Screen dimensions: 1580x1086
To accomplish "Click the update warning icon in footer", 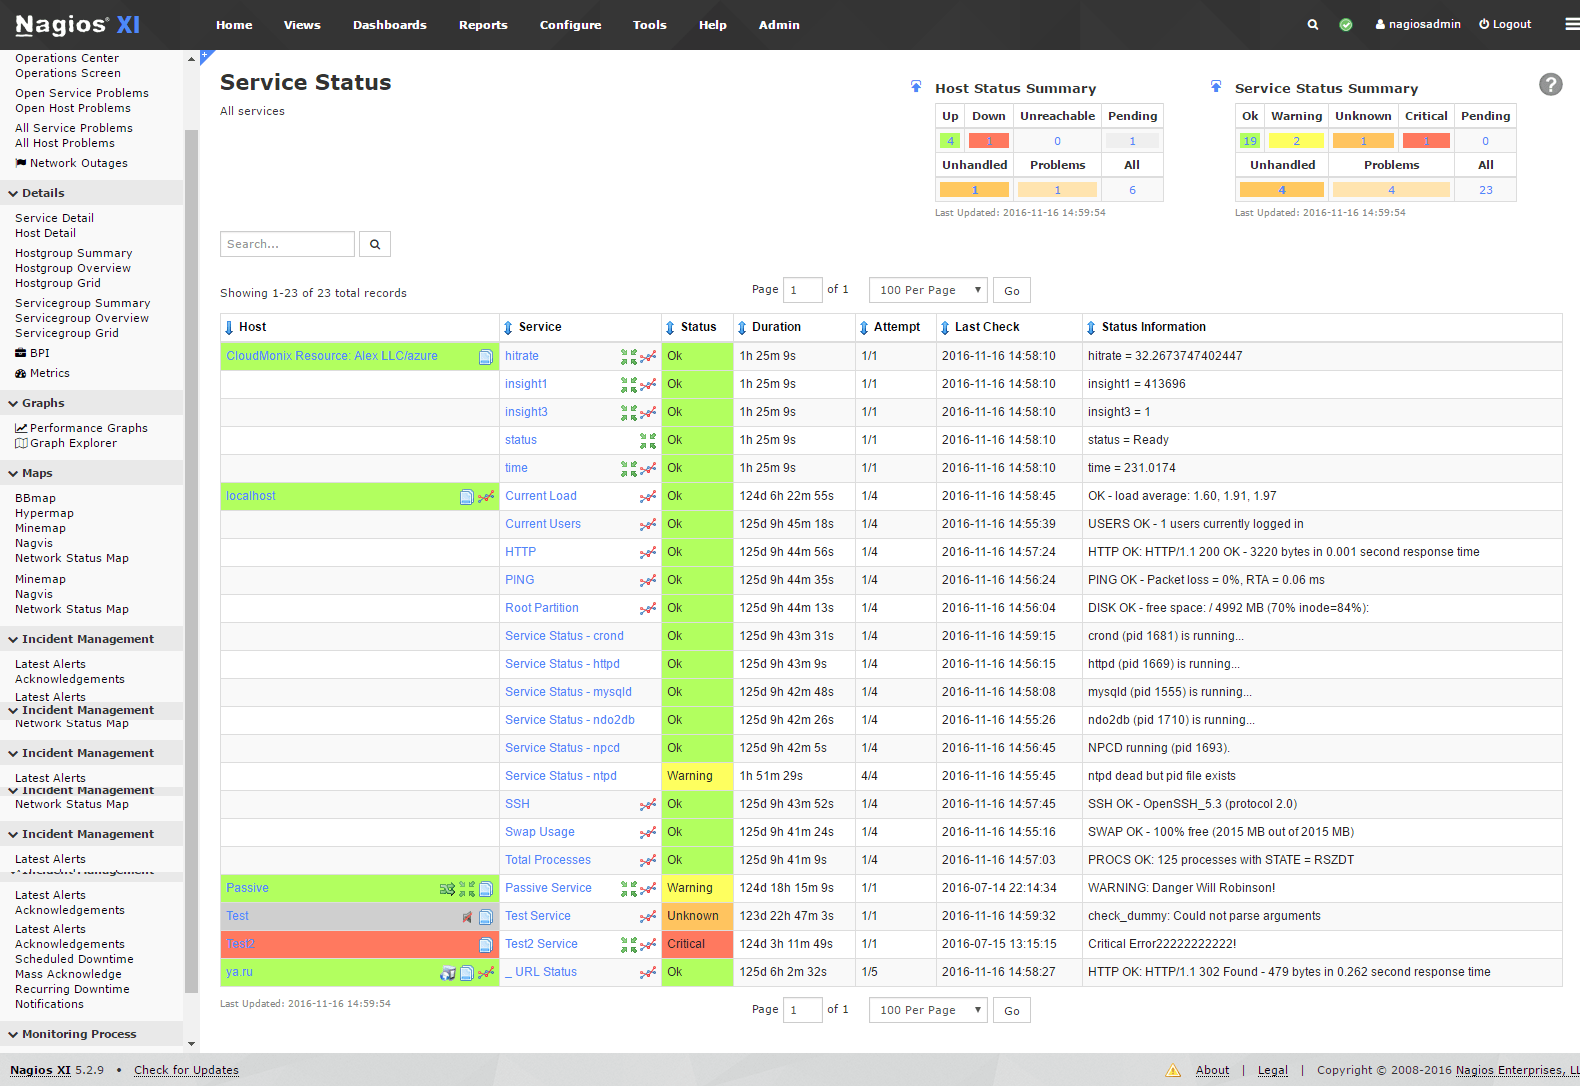I will pyautogui.click(x=1173, y=1070).
